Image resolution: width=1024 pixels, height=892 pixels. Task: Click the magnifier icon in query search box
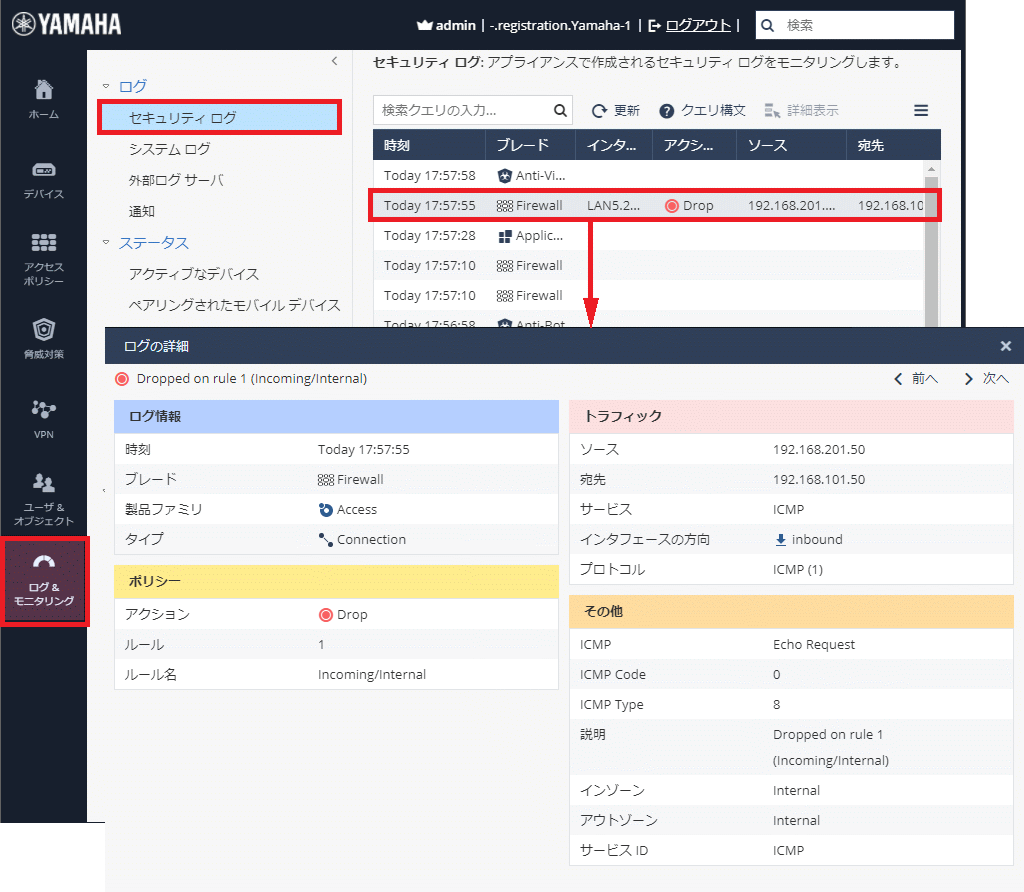coord(560,111)
